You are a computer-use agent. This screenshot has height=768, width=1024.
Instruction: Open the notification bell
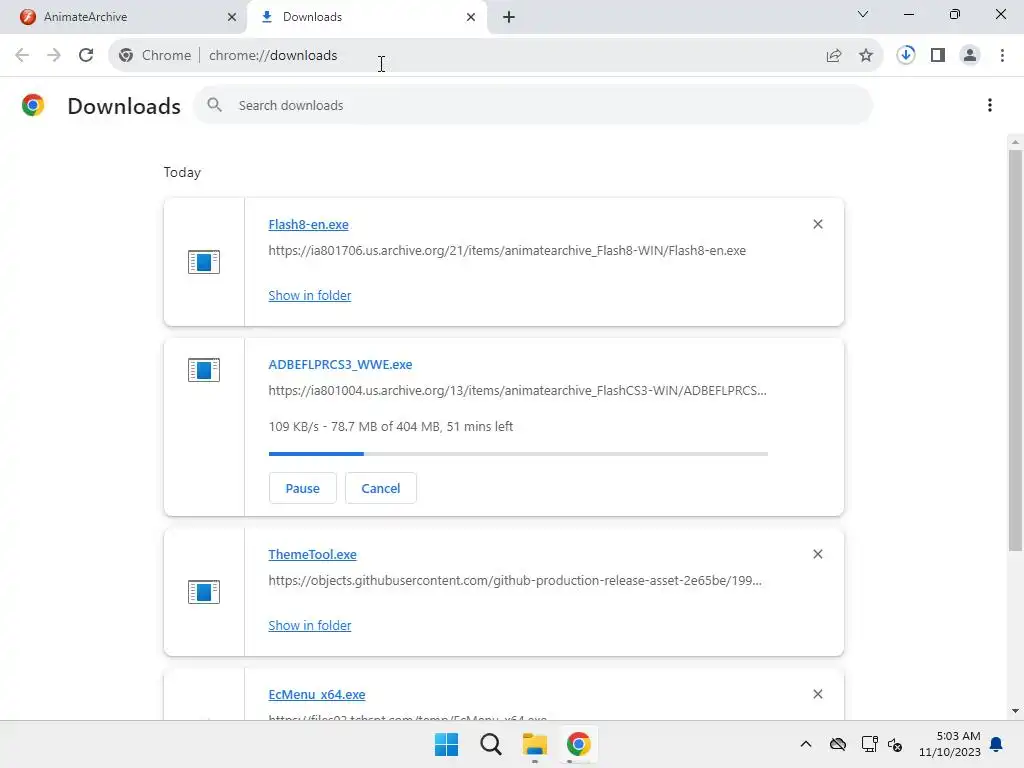coord(996,744)
